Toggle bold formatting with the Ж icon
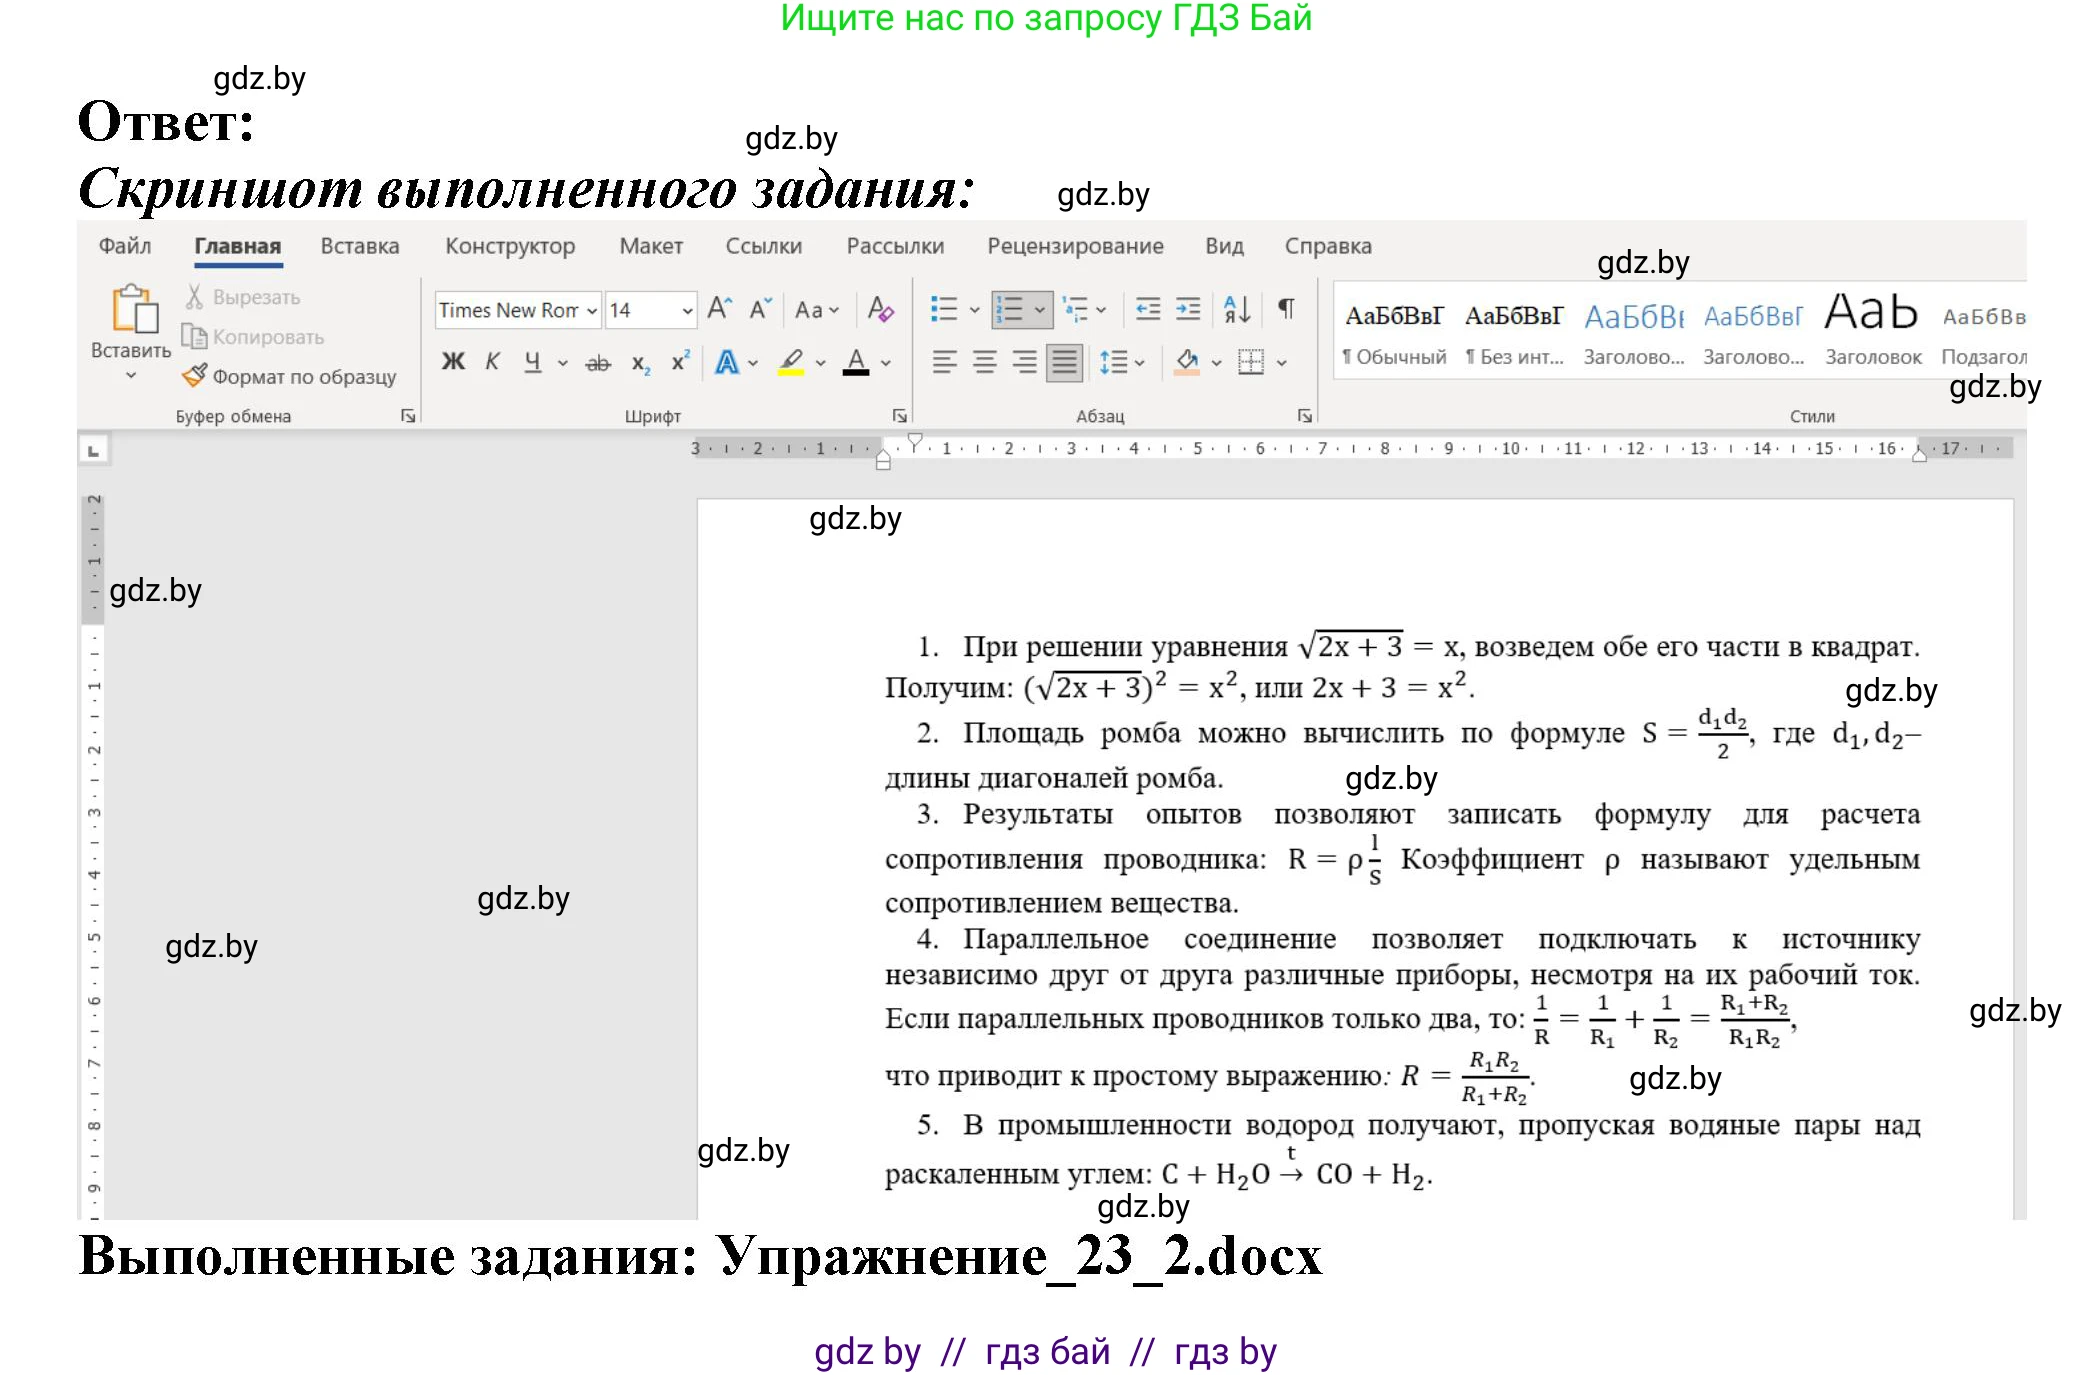This screenshot has width=2095, height=1375. (453, 362)
